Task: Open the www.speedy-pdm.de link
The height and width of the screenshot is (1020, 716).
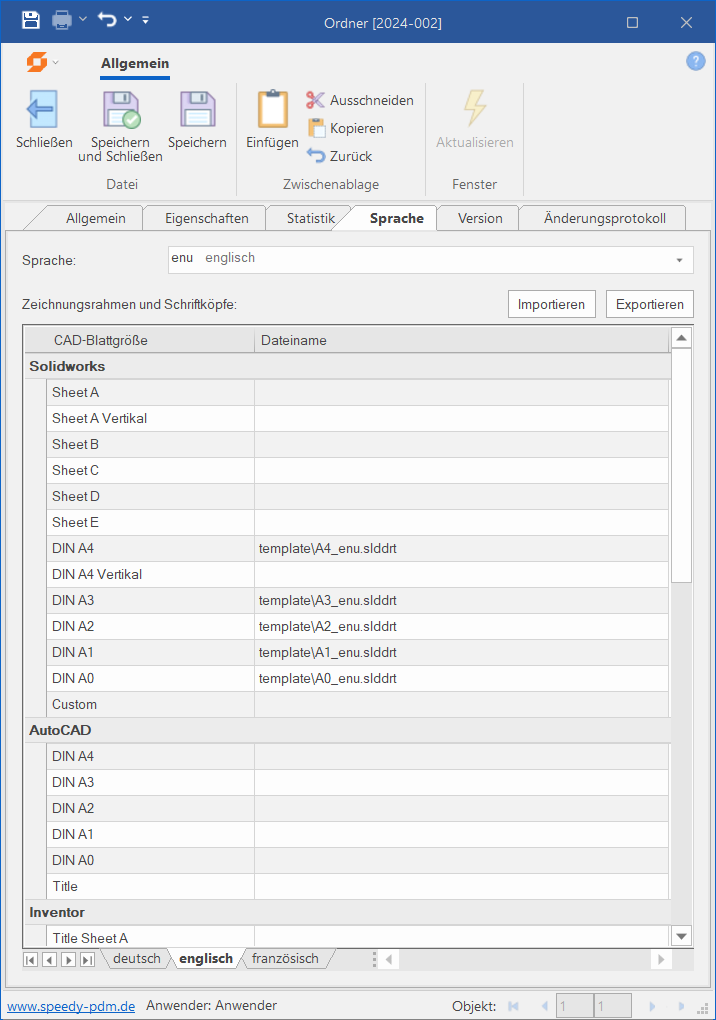Action: pos(71,1006)
